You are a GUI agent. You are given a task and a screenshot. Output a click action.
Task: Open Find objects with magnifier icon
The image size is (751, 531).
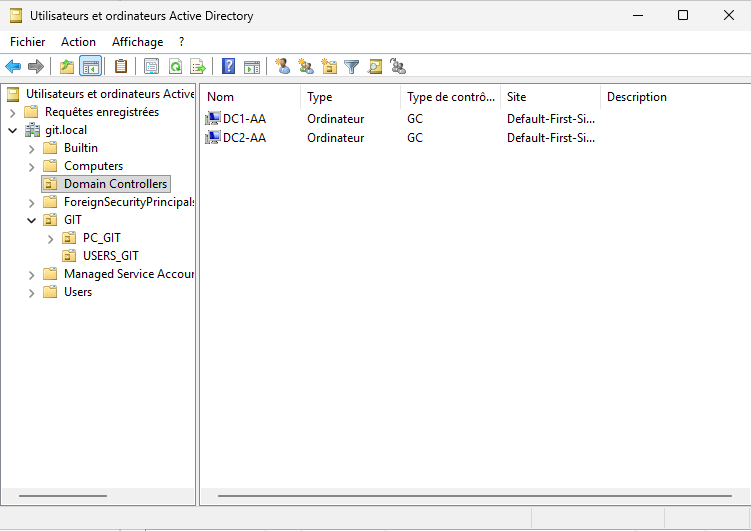pyautogui.click(x=375, y=67)
